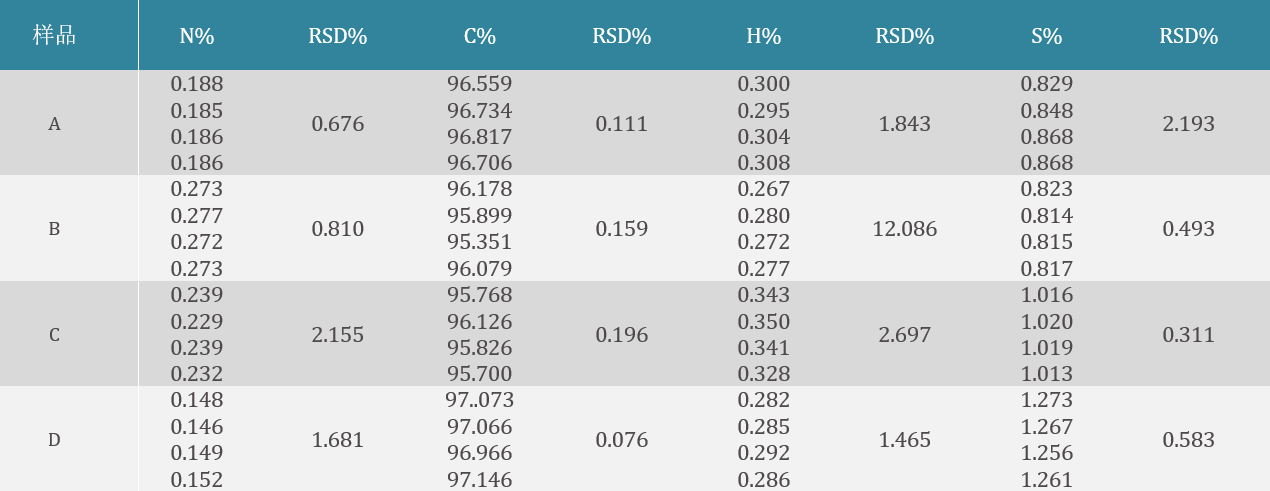This screenshot has height=491, width=1270.
Task: Select the 0.076 RSD value
Action: click(x=621, y=440)
